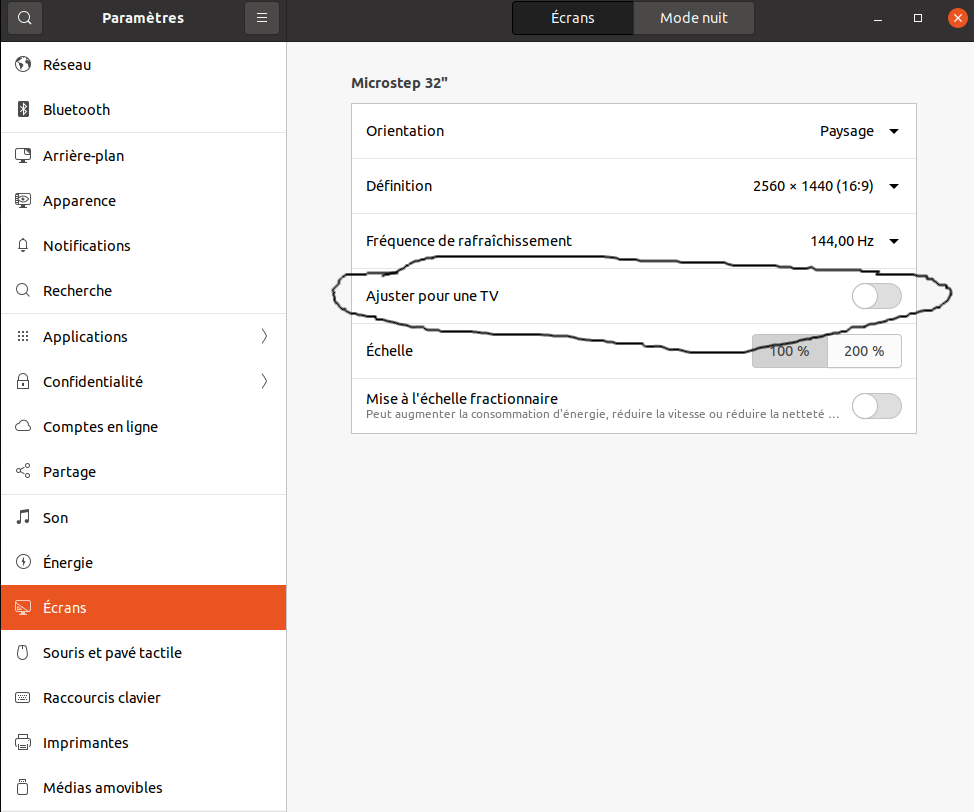Click the Énergie power icon
This screenshot has height=812, width=974.
(23, 562)
